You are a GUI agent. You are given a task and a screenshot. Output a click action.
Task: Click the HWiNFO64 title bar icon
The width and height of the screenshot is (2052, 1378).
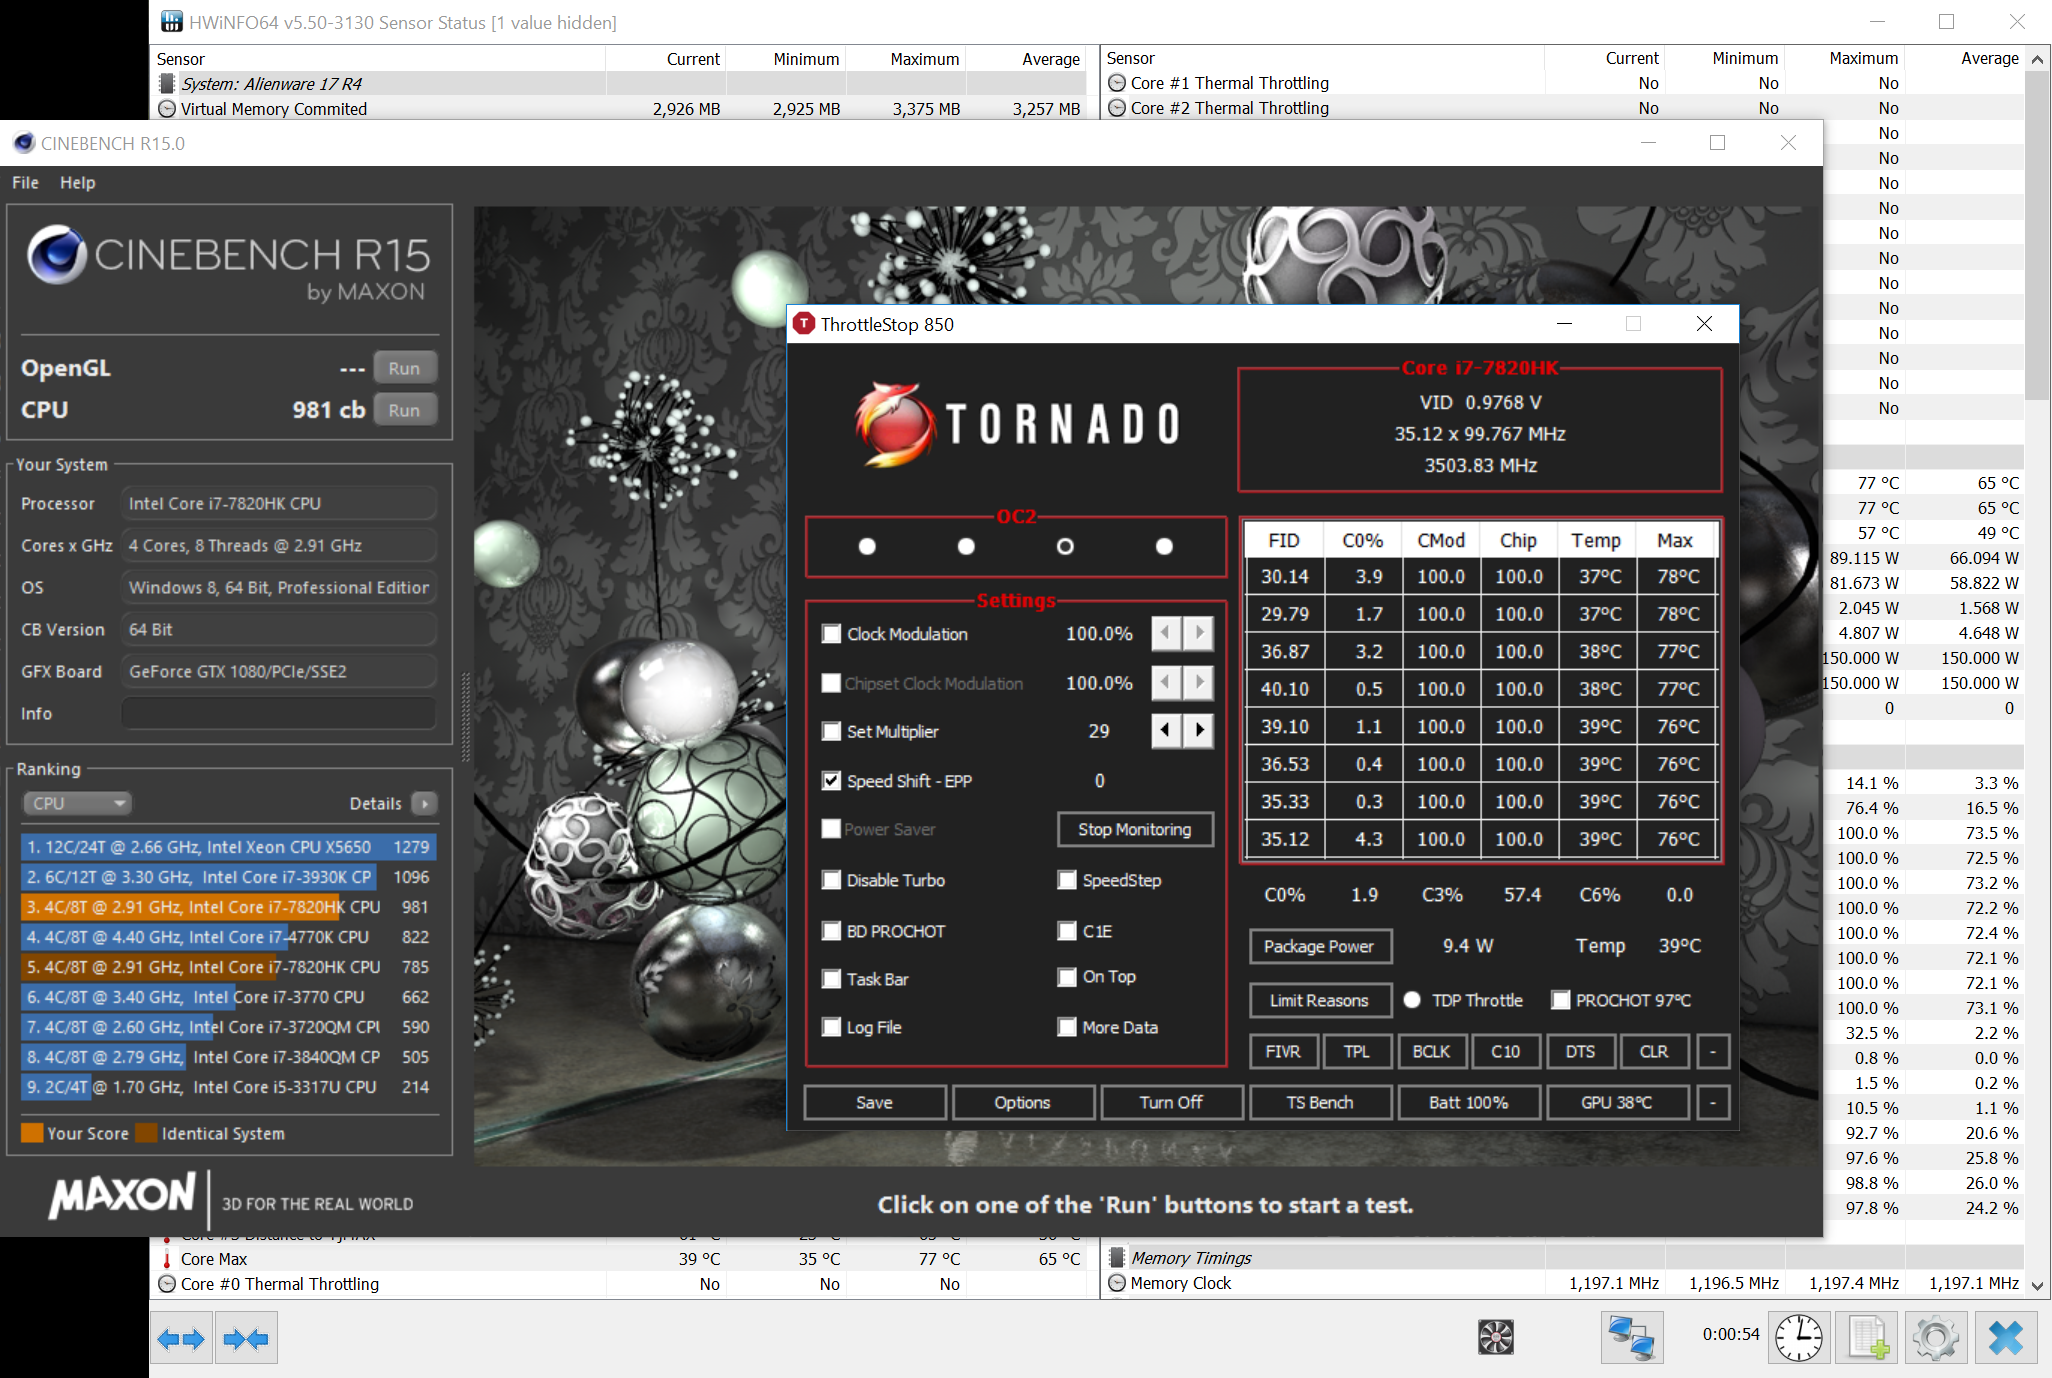point(172,22)
